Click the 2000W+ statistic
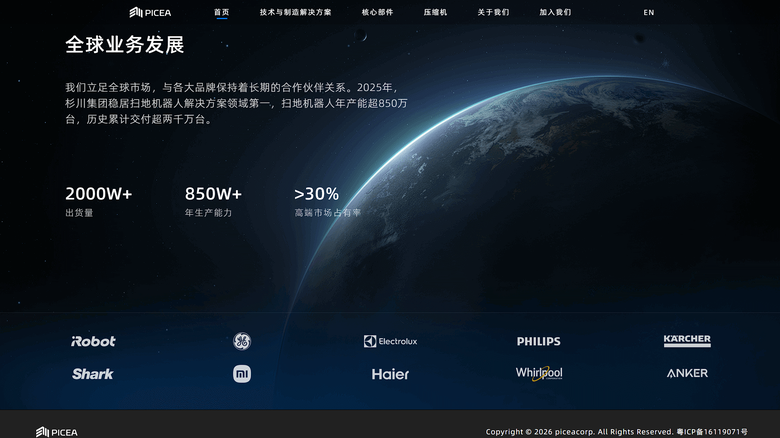 pos(98,194)
